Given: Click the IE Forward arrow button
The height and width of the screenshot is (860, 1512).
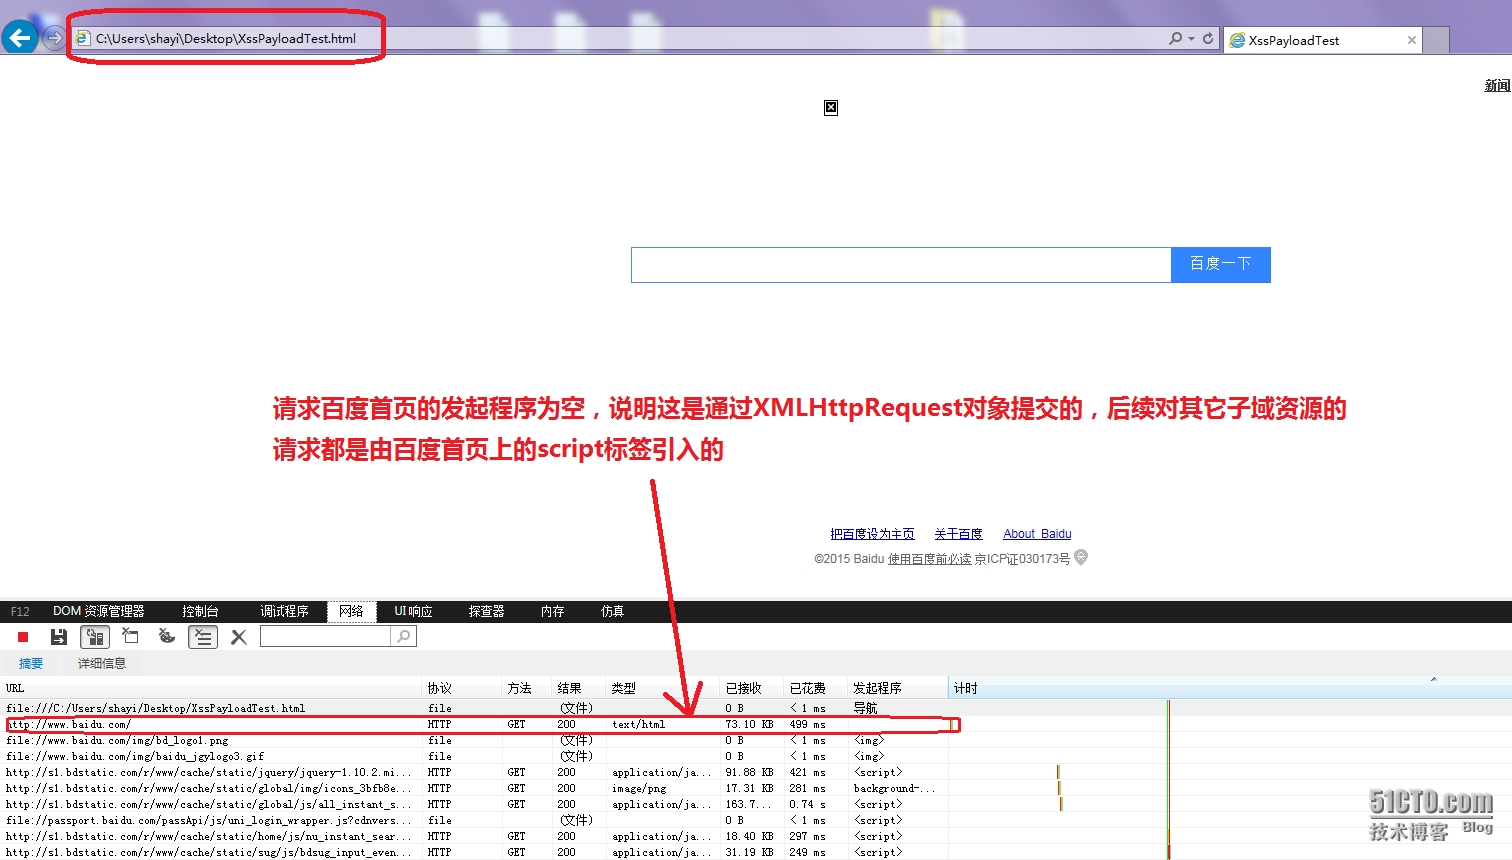Looking at the screenshot, I should coord(54,38).
